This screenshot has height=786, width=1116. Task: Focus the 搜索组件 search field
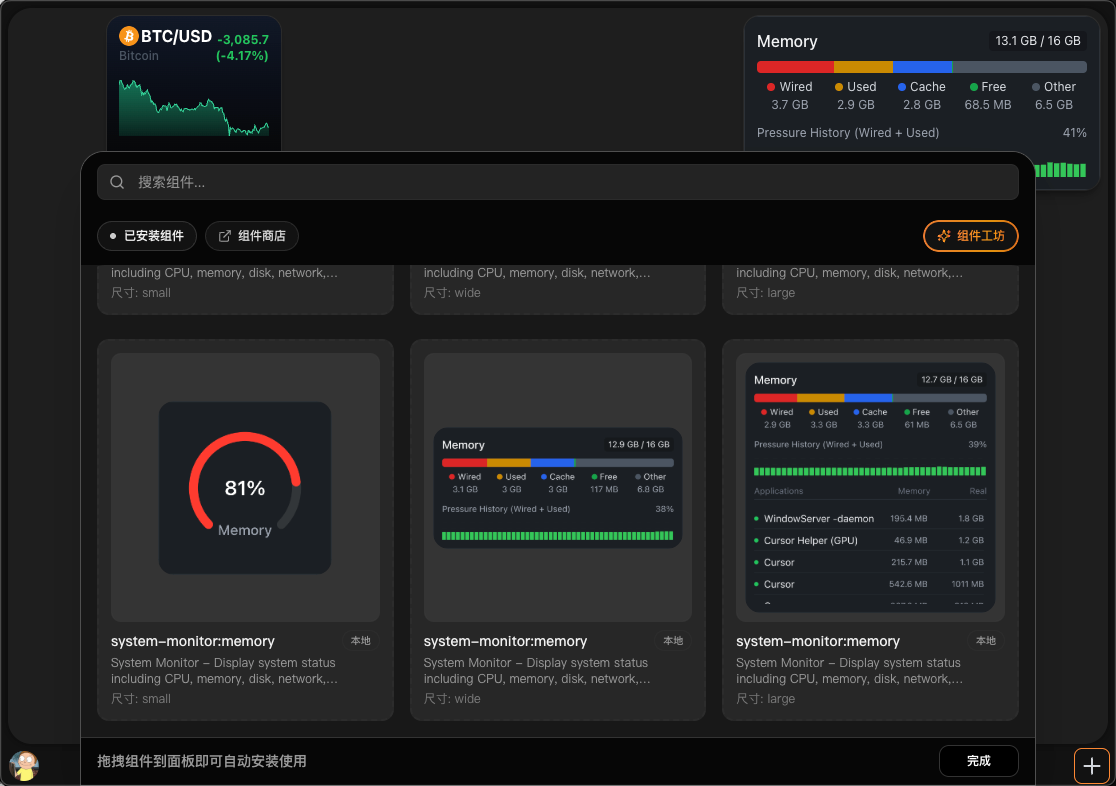tap(570, 182)
